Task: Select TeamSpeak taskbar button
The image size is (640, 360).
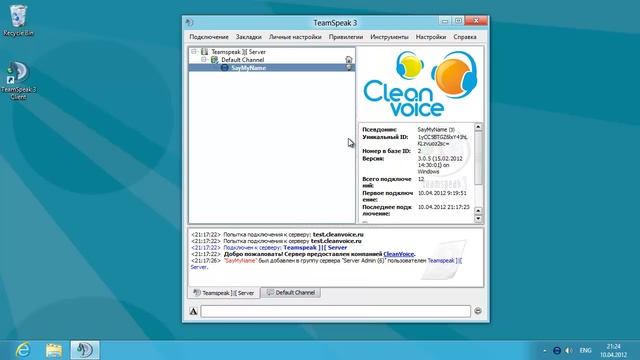Action: pyautogui.click(x=84, y=350)
